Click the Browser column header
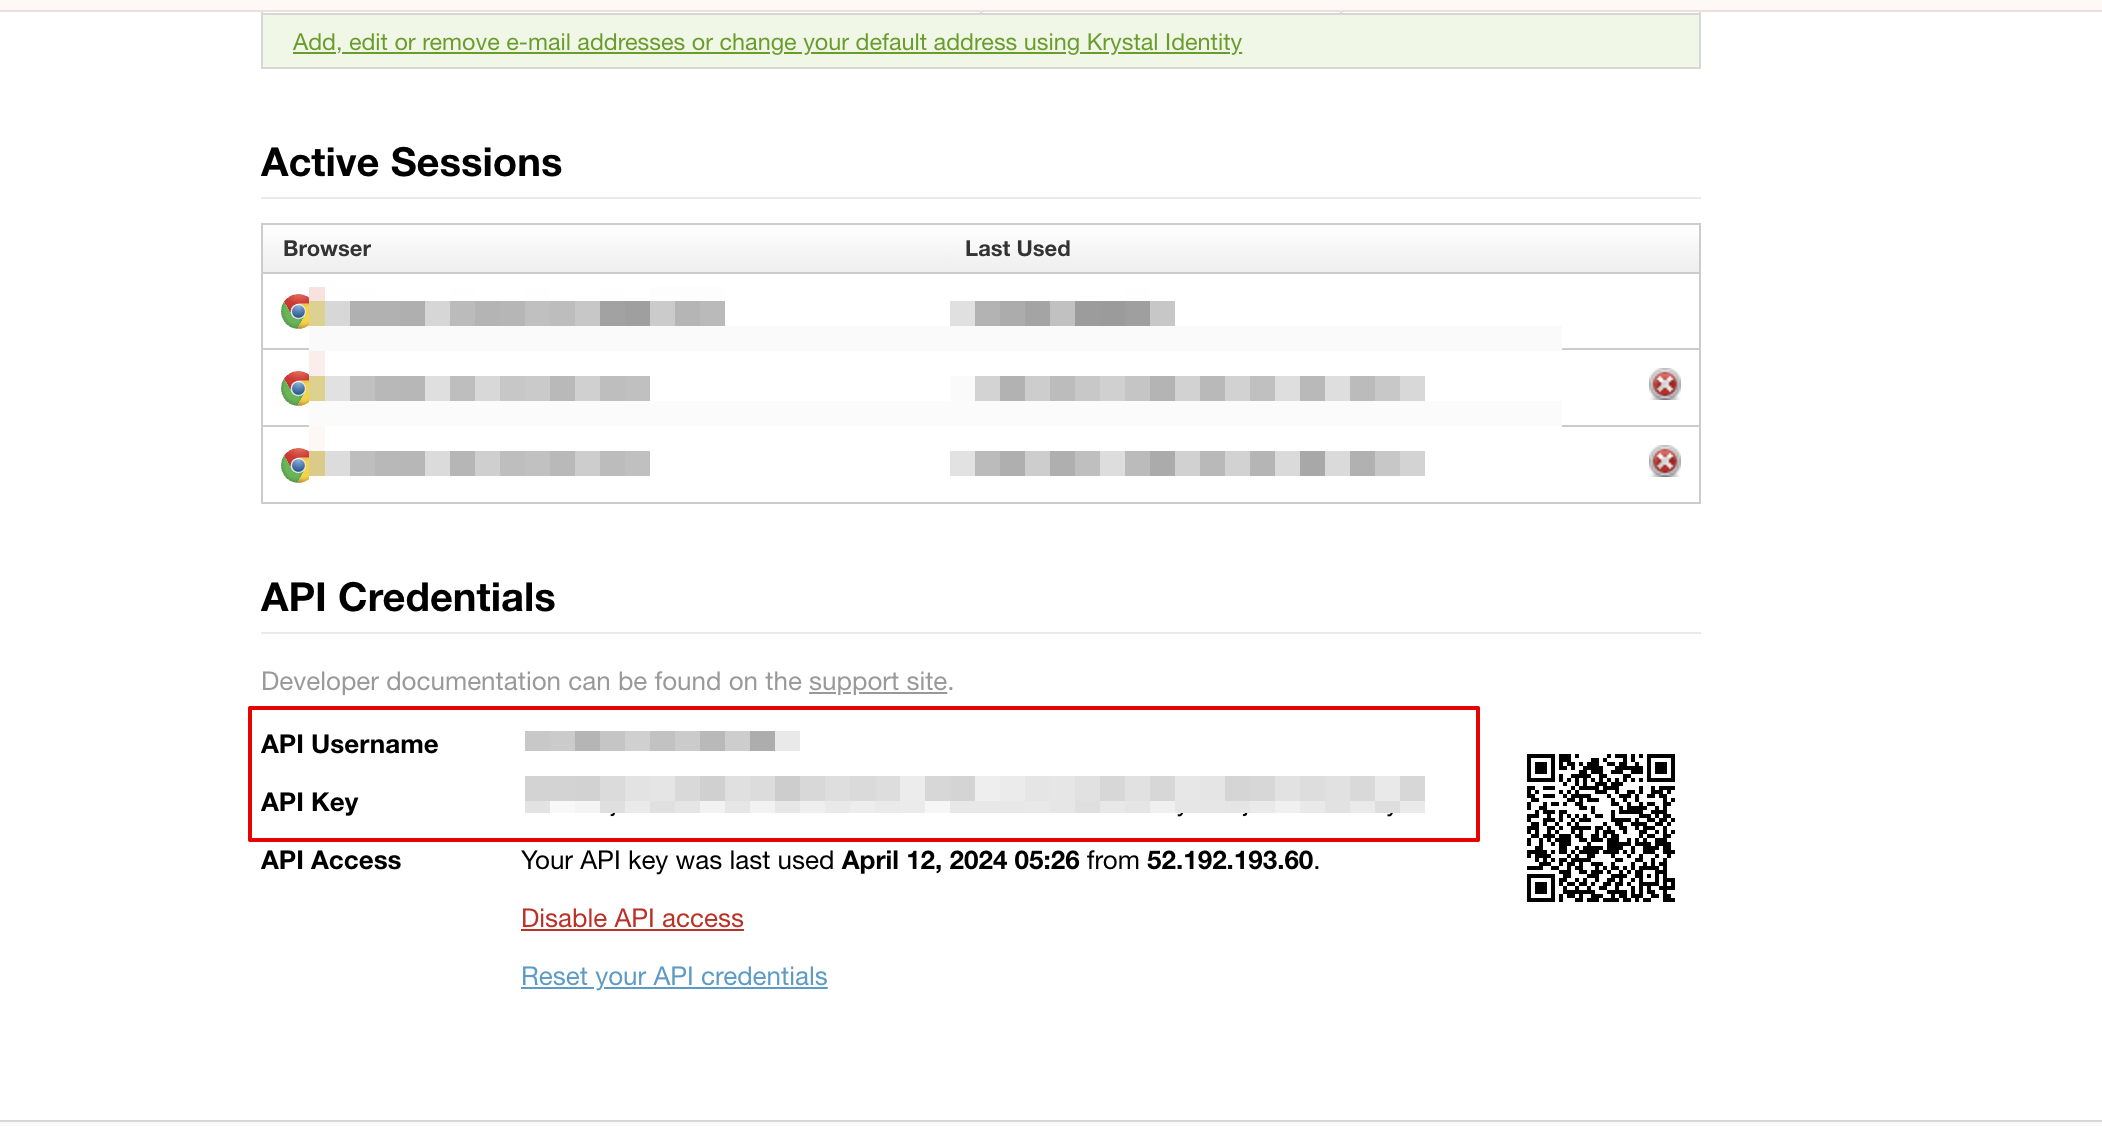Image resolution: width=2102 pixels, height=1126 pixels. tap(327, 248)
